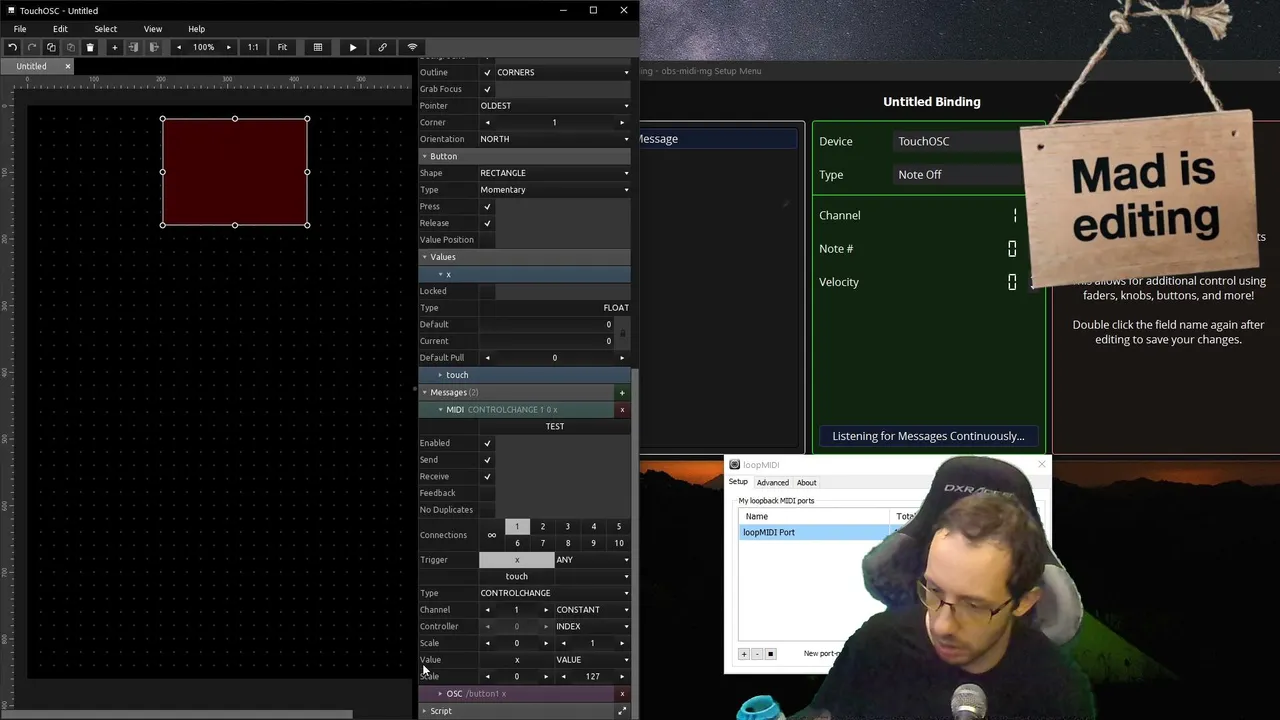The height and width of the screenshot is (720, 1280).
Task: Open the File menu
Action: 20,29
